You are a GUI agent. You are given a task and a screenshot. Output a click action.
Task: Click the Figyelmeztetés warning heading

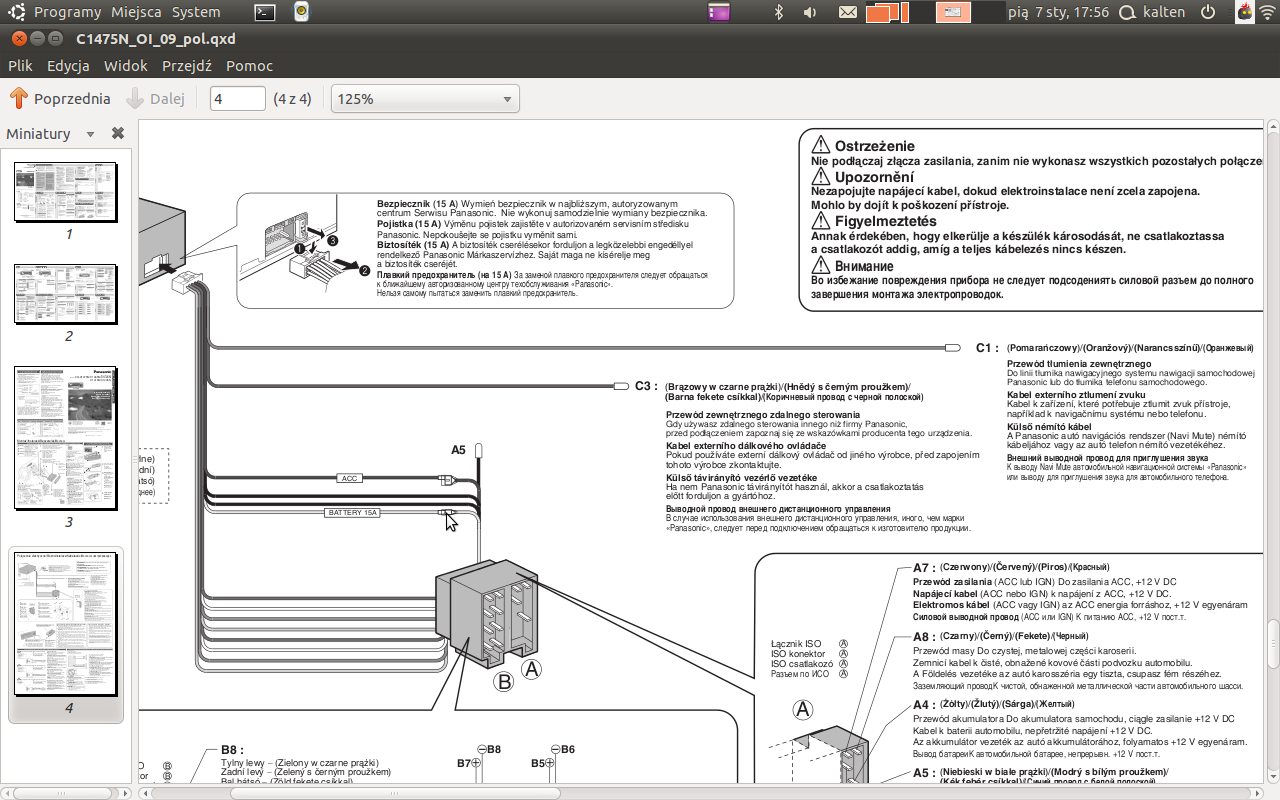[x=886, y=221]
